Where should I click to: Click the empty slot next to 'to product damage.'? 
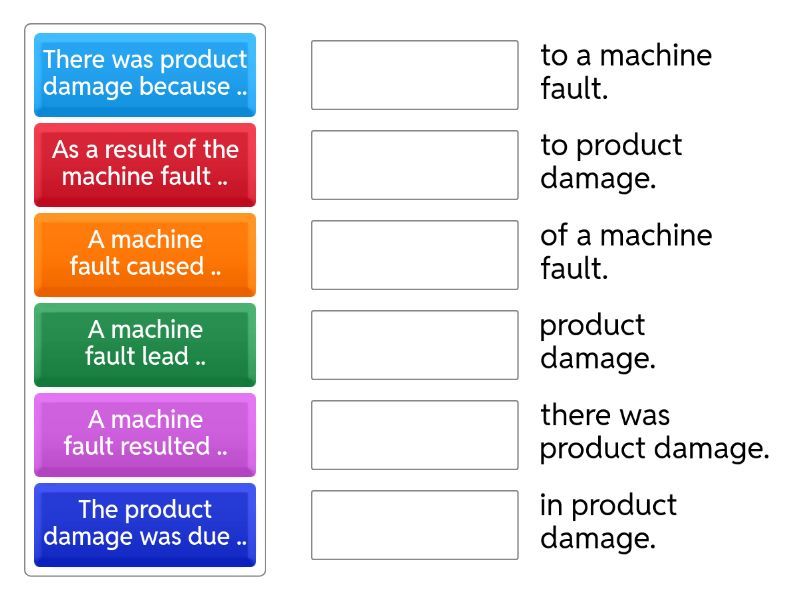(x=415, y=165)
